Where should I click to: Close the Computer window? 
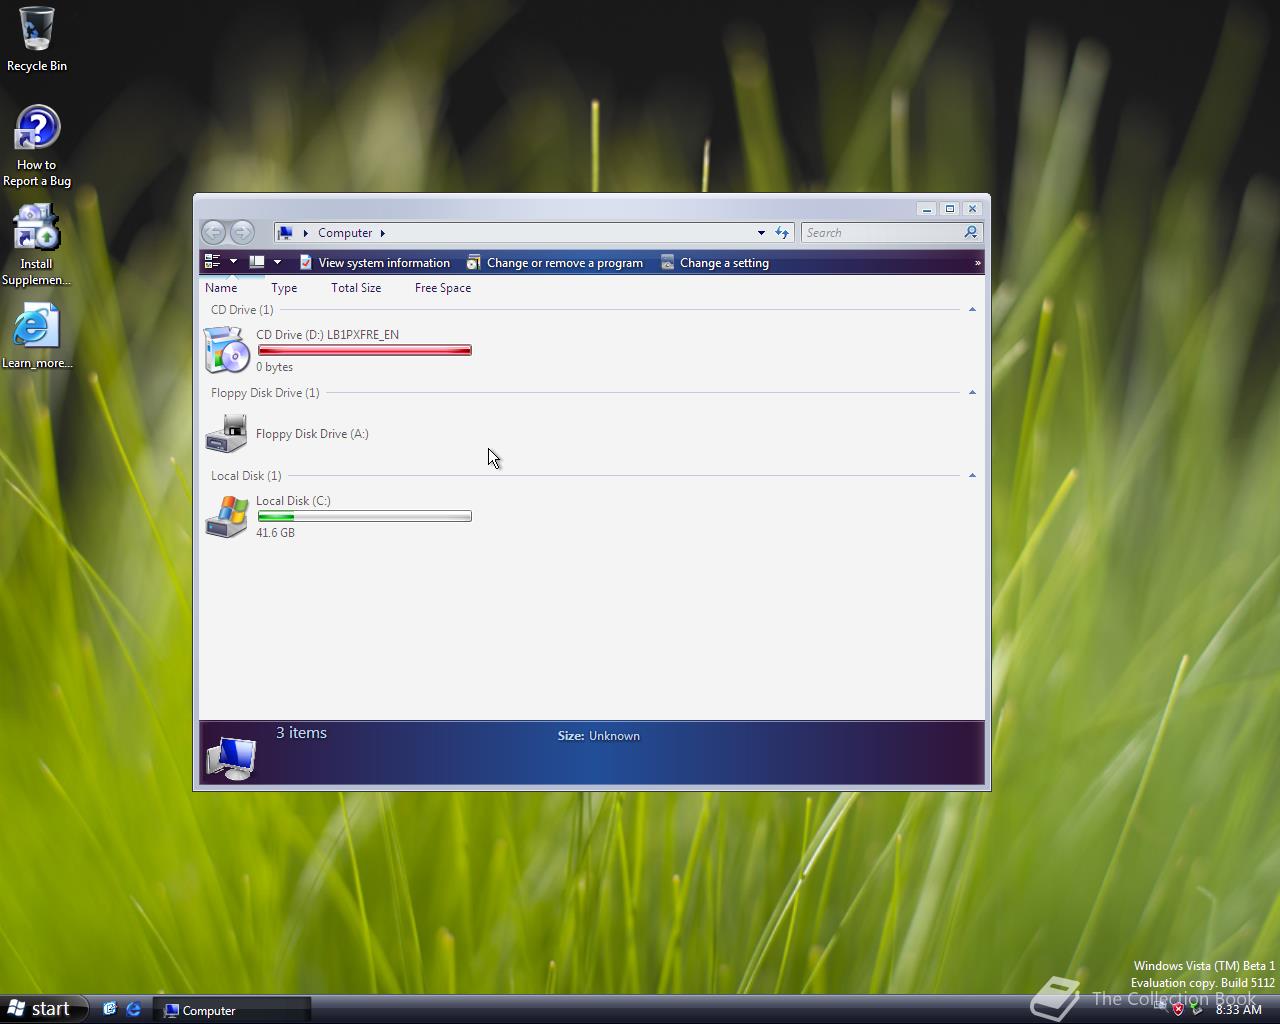(972, 209)
